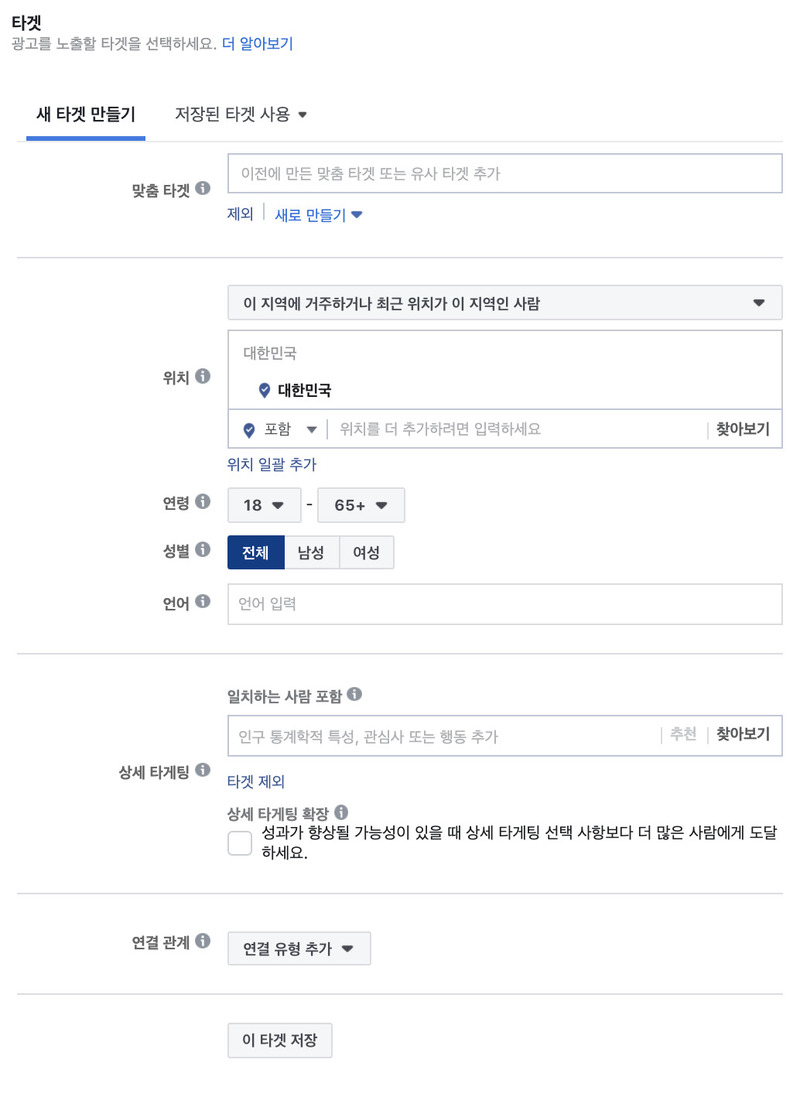Click info icon beside 성별 label

pyautogui.click(x=203, y=549)
